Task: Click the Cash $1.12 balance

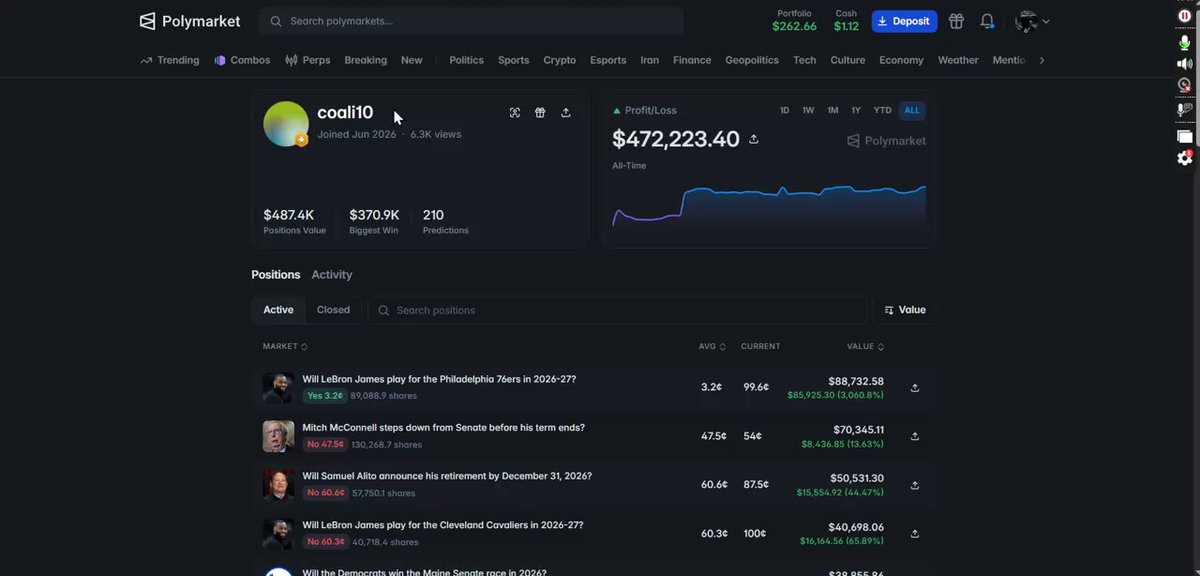Action: [x=846, y=21]
